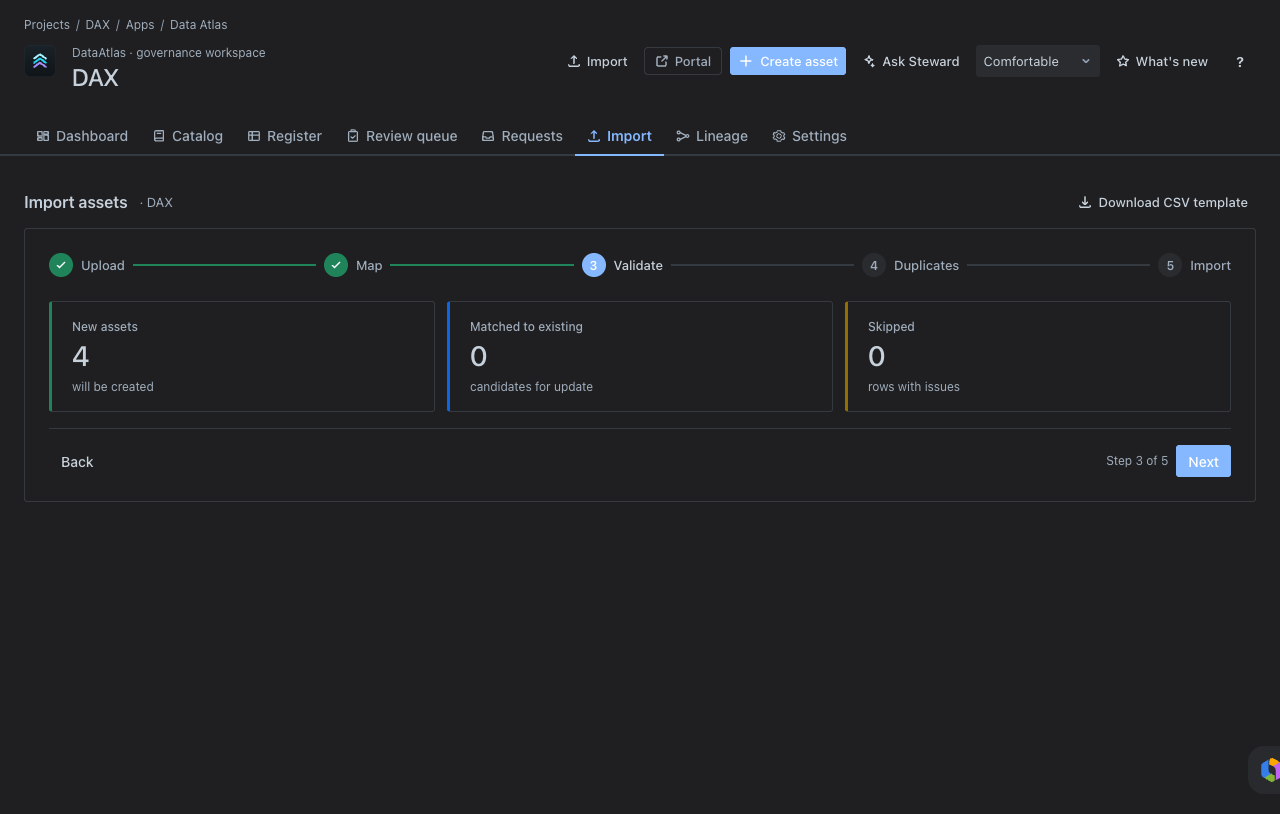Click the Duplicates step number 4

point(874,265)
